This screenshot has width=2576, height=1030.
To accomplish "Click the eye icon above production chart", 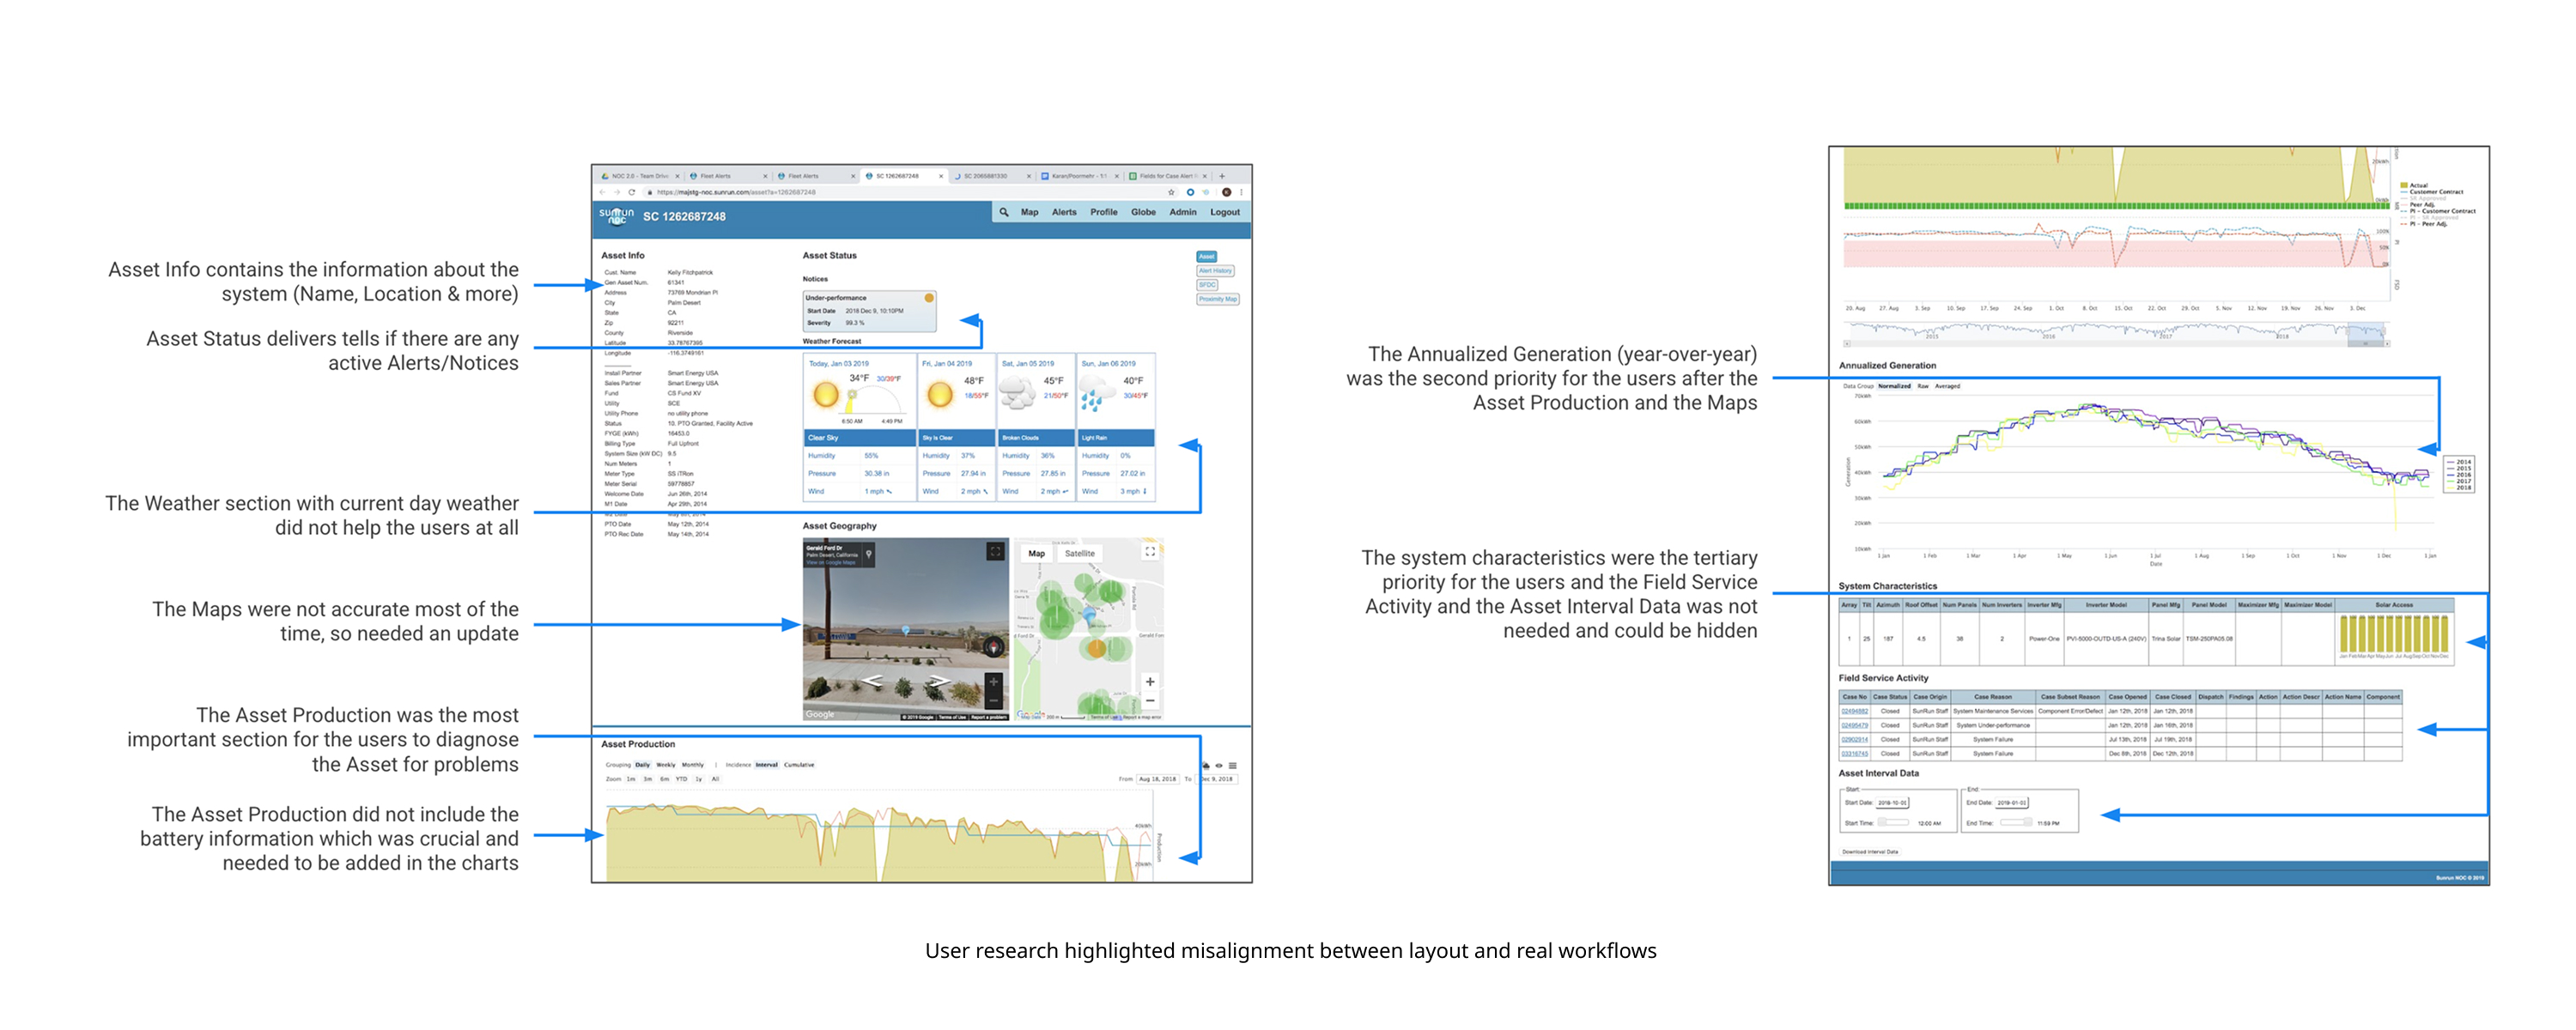I will (x=1219, y=765).
